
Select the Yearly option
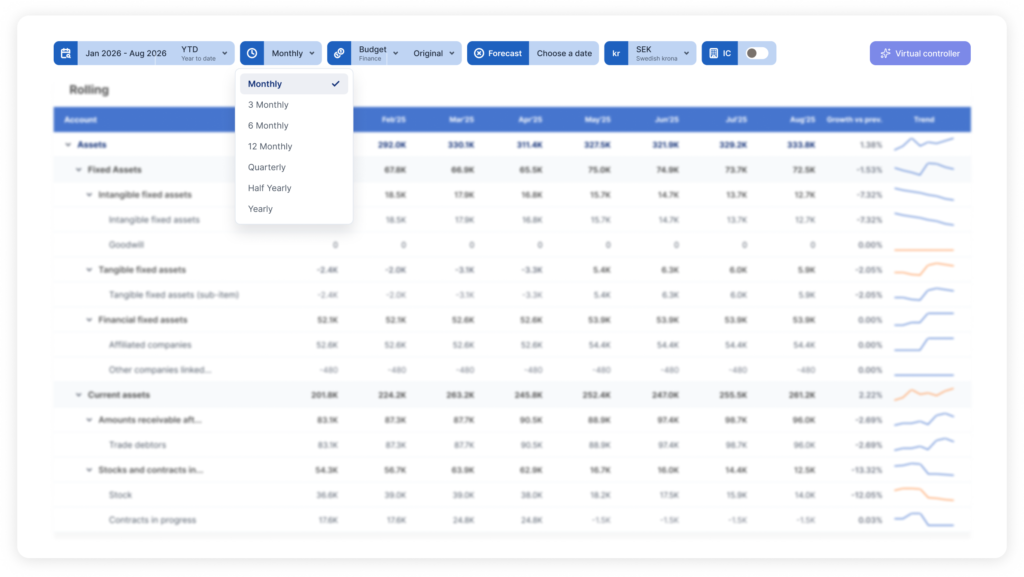pos(294,209)
